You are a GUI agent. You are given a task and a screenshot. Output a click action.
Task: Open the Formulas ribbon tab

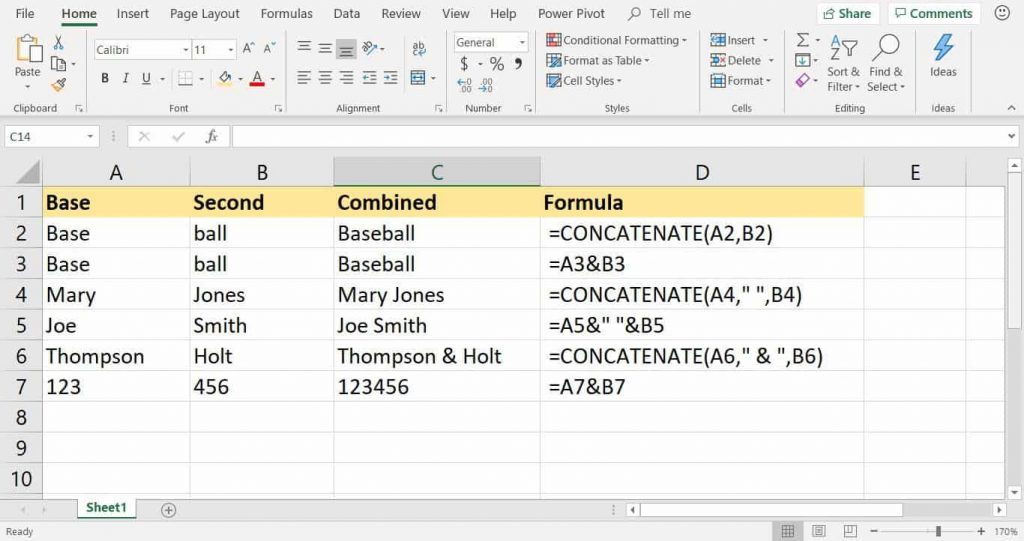(x=286, y=14)
